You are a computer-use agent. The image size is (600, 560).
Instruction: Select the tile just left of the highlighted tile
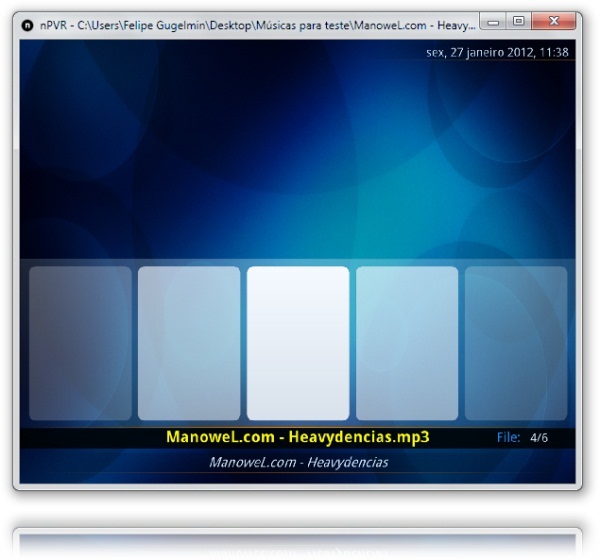pyautogui.click(x=189, y=343)
